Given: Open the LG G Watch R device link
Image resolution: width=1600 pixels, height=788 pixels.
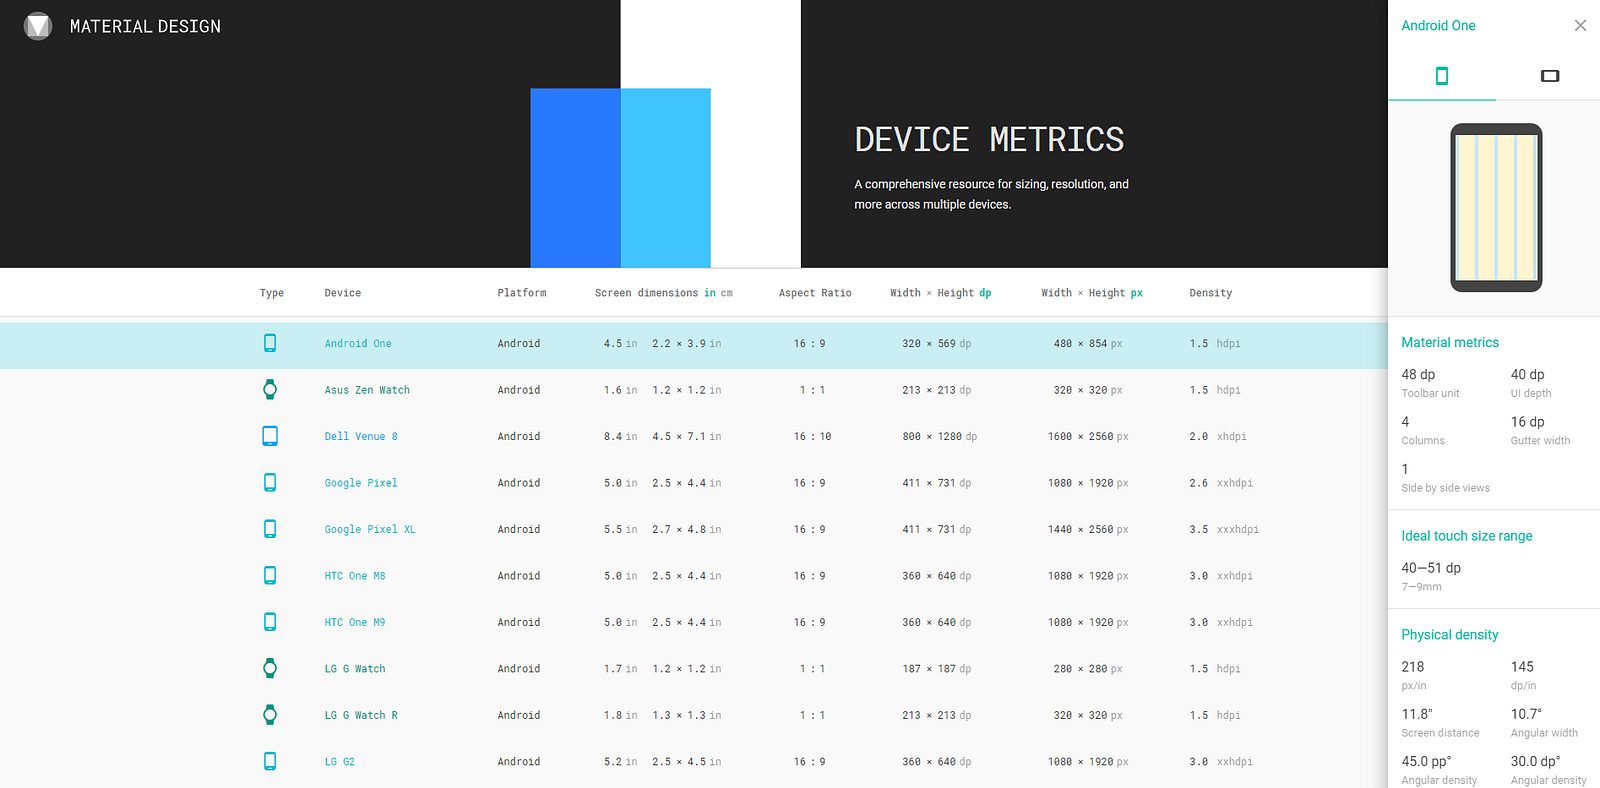Looking at the screenshot, I should point(361,716).
